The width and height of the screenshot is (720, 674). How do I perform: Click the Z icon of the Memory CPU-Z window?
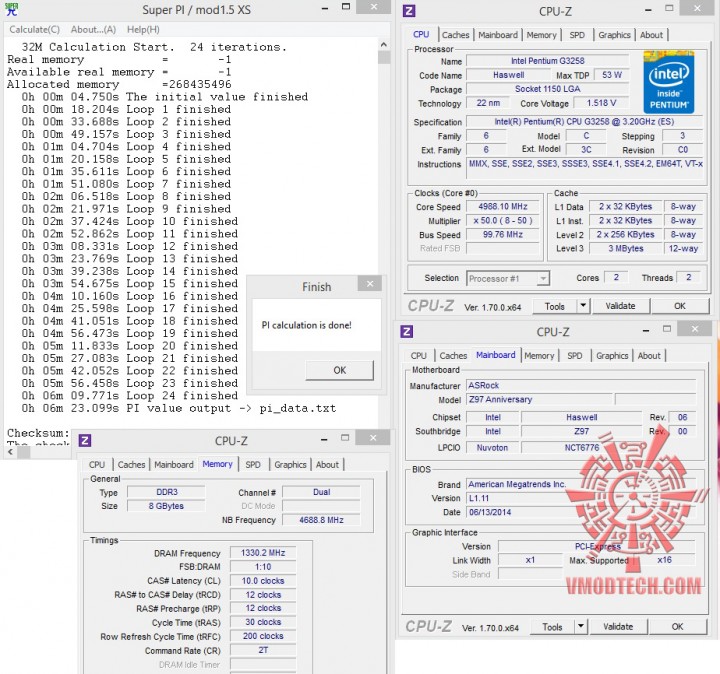(x=84, y=441)
